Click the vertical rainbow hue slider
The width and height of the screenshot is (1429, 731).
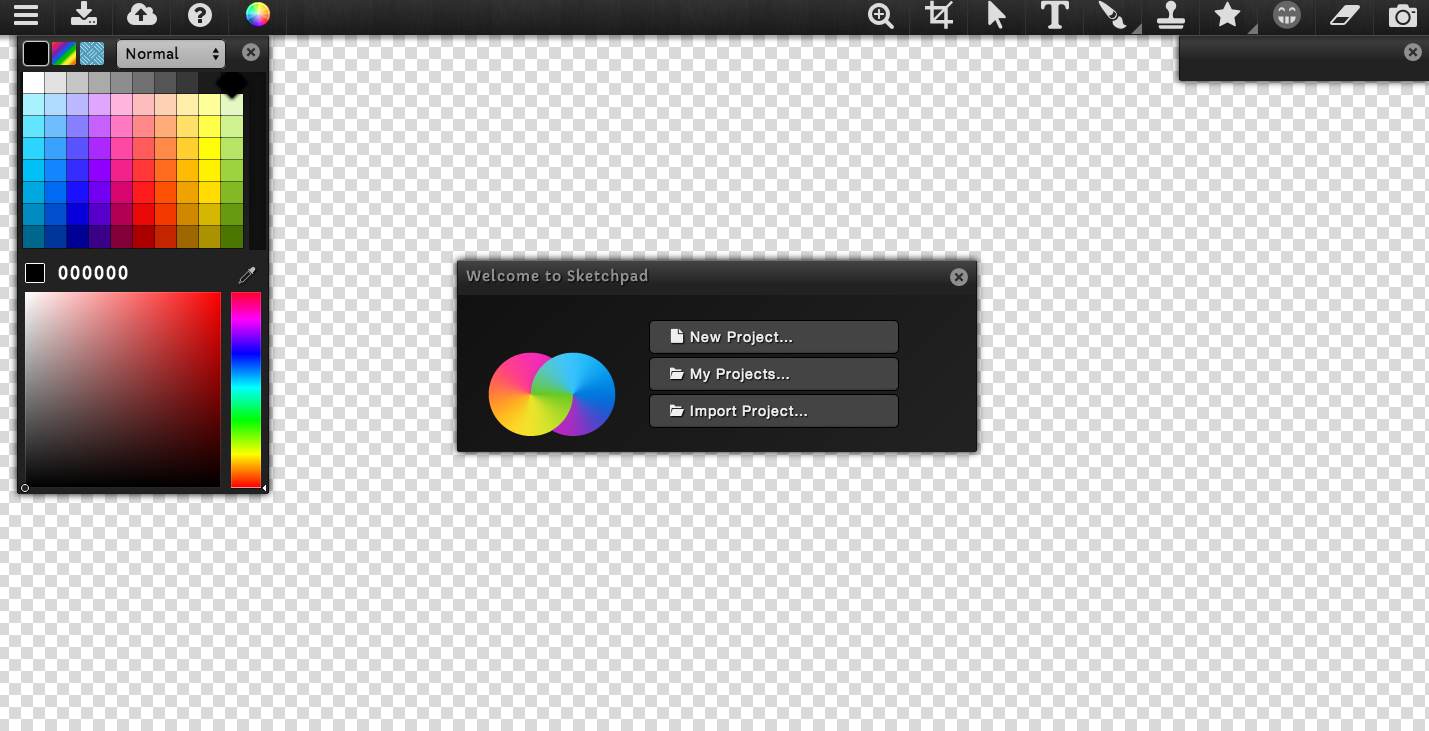246,389
